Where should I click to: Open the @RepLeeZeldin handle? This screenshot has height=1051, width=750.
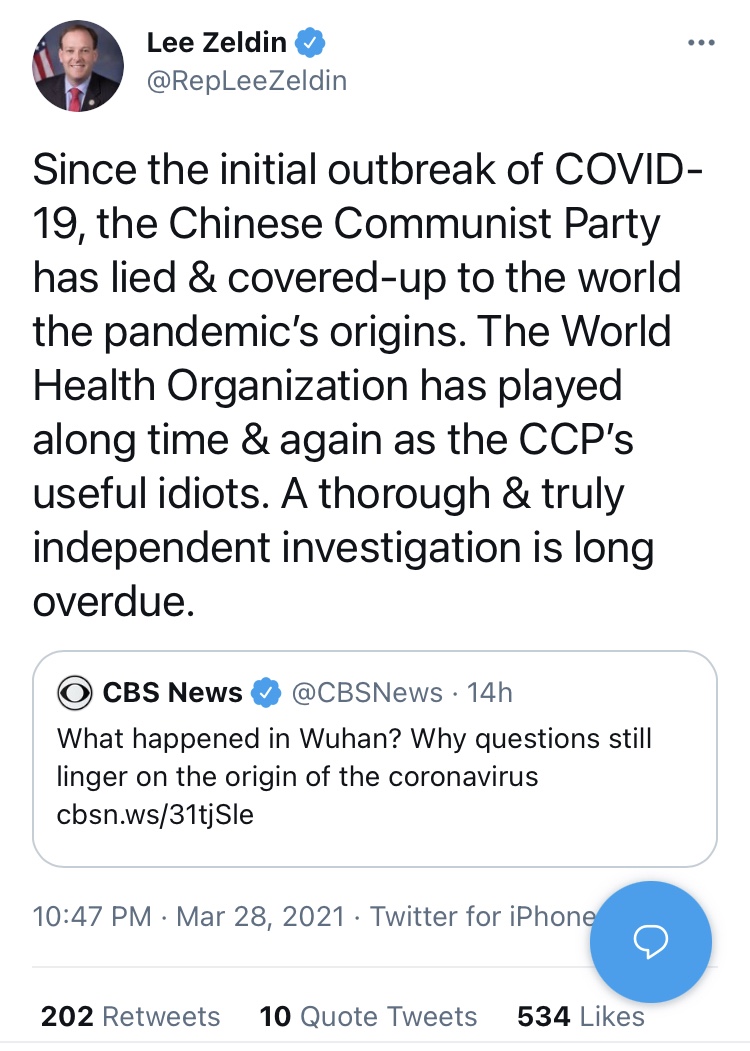point(246,80)
